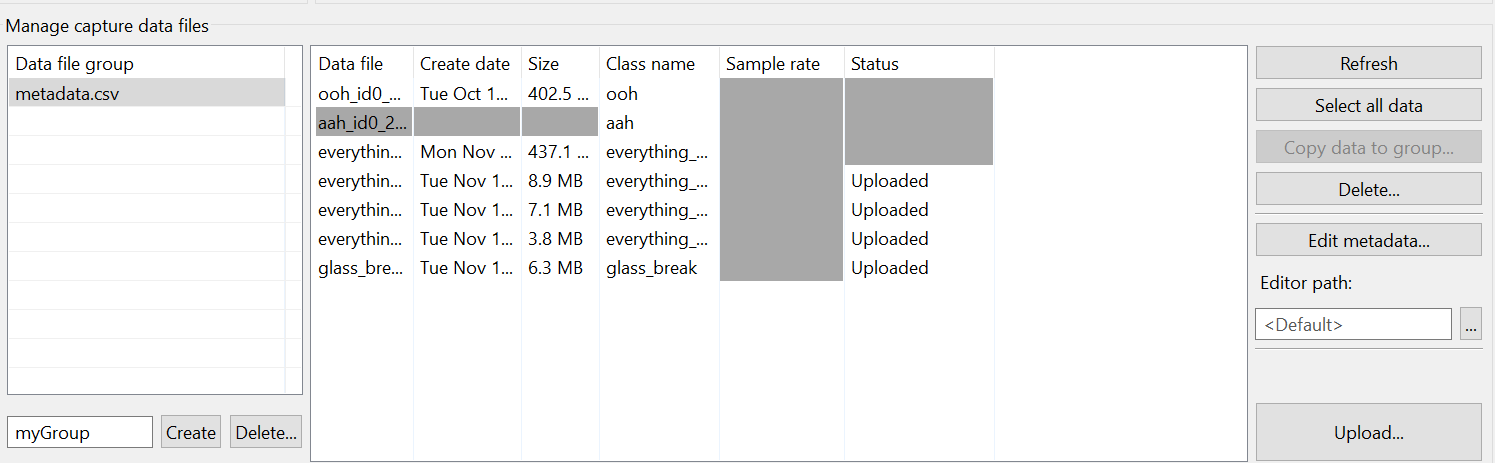
Task: Click the Status column header
Action: (875, 64)
